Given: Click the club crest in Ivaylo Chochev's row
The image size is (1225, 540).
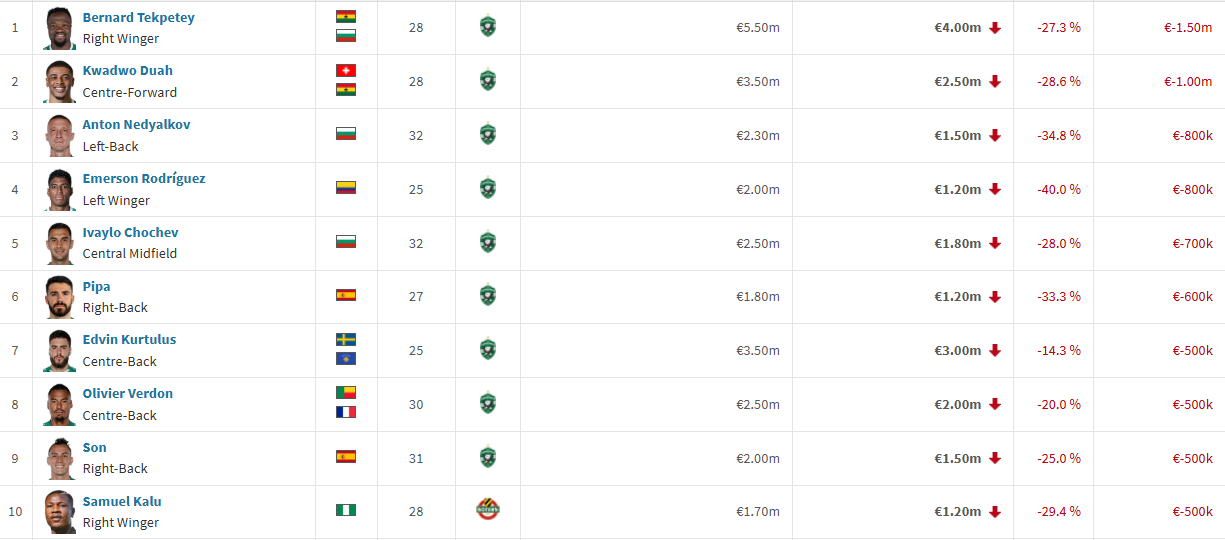Looking at the screenshot, I should pyautogui.click(x=487, y=242).
